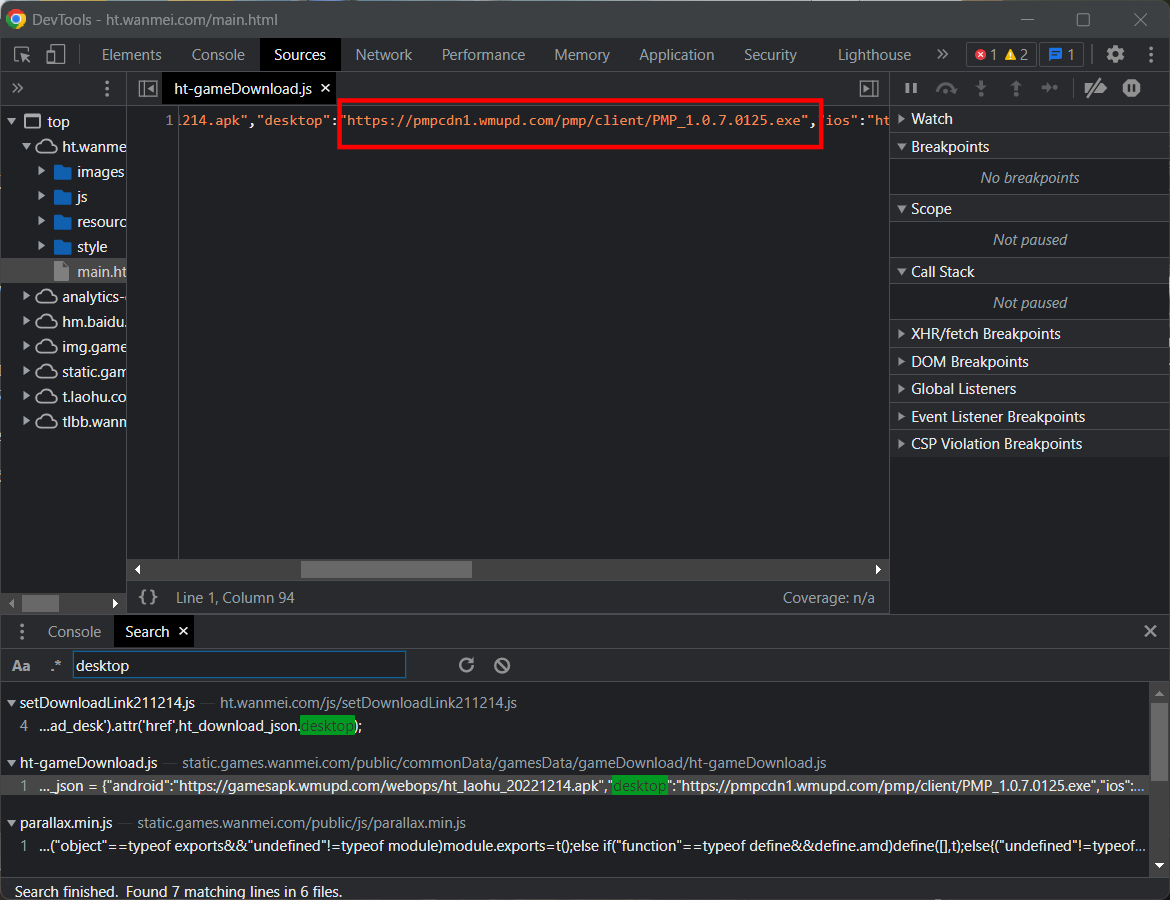
Task: Expand the analytics domain node
Action: [26, 296]
